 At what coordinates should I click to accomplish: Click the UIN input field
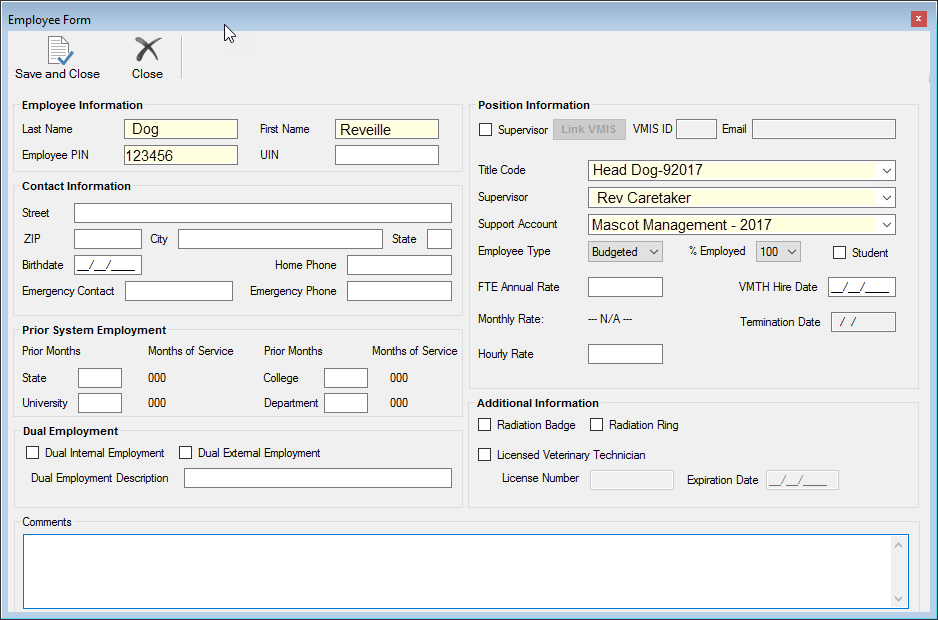386,155
